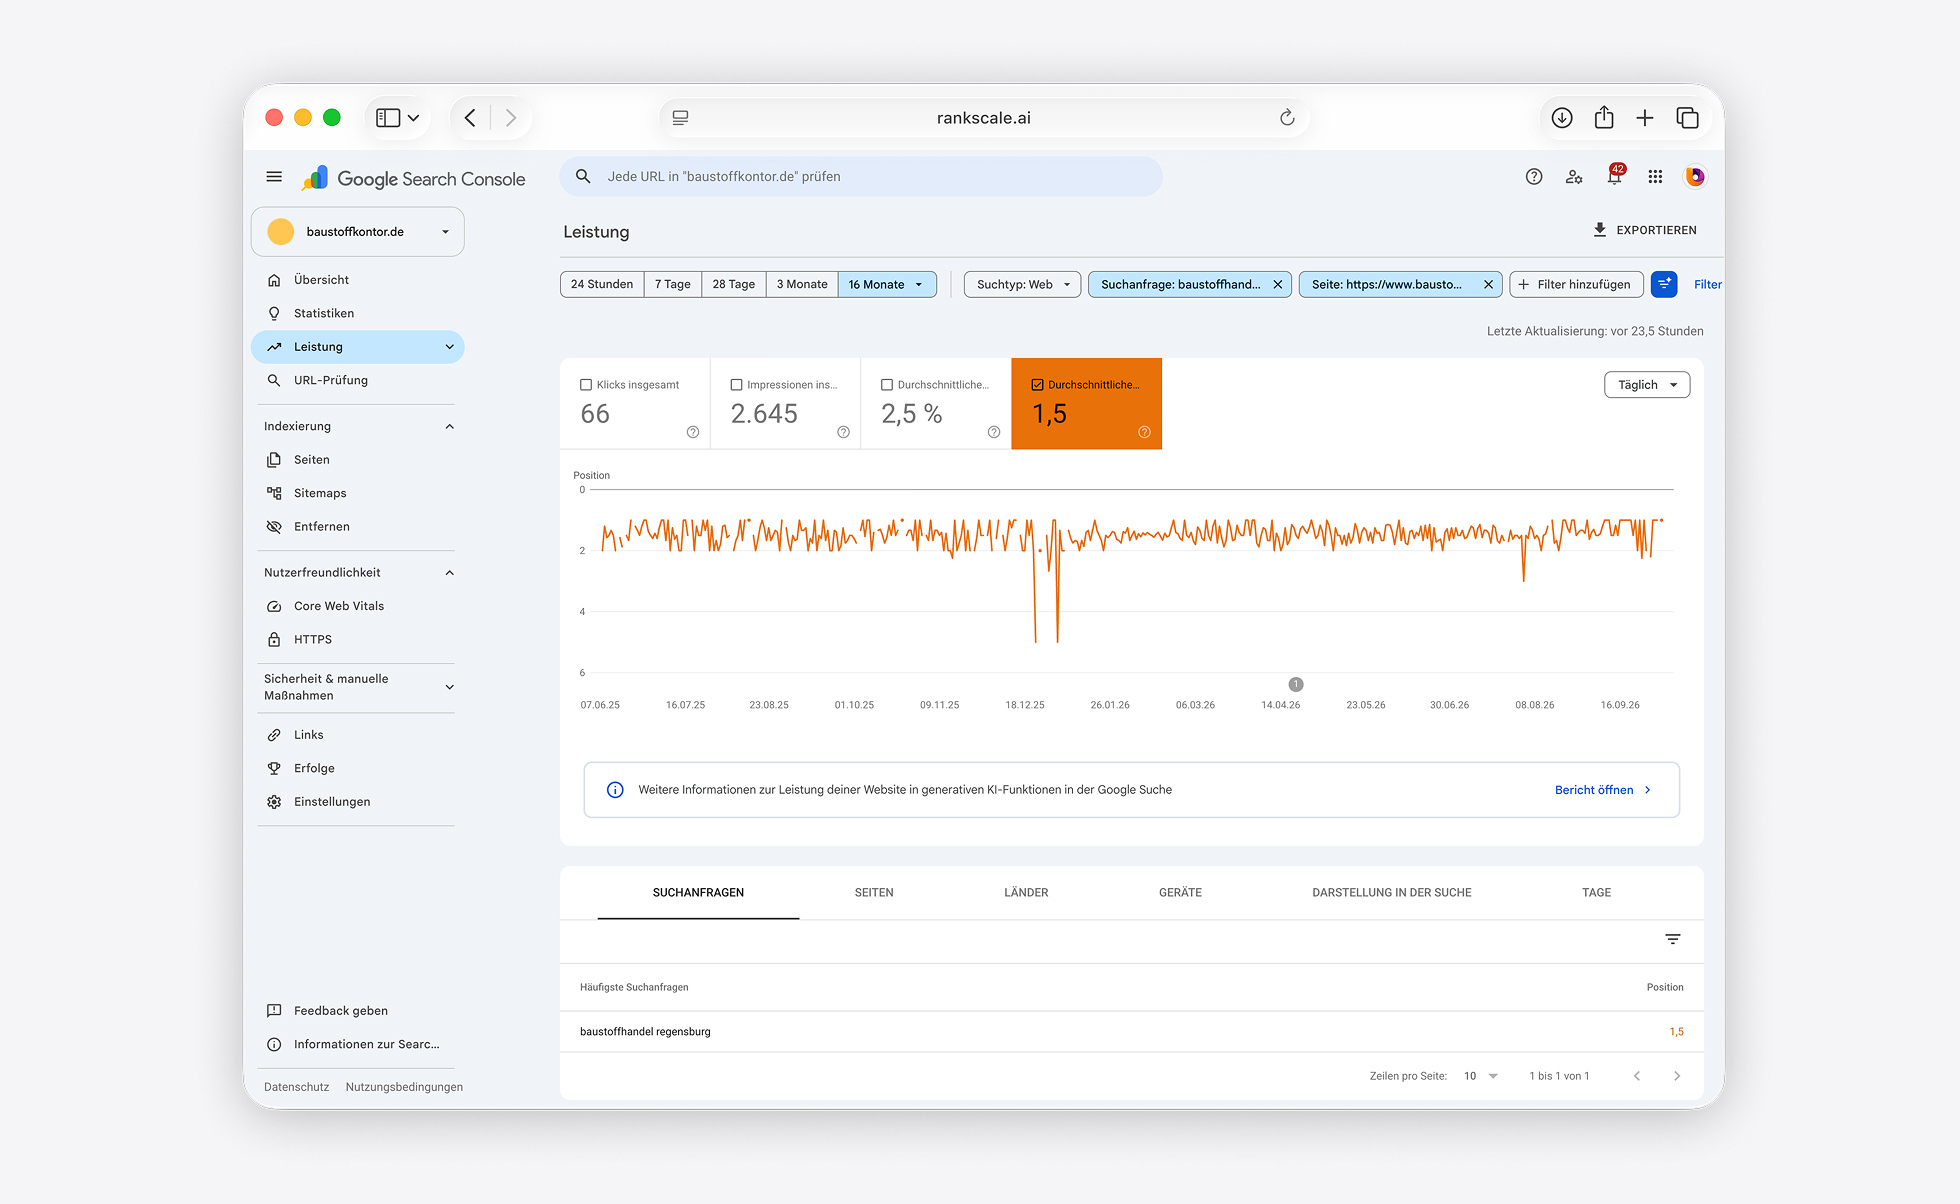Open a new Safari tab
Viewport: 1960px width, 1204px height.
[x=1645, y=118]
